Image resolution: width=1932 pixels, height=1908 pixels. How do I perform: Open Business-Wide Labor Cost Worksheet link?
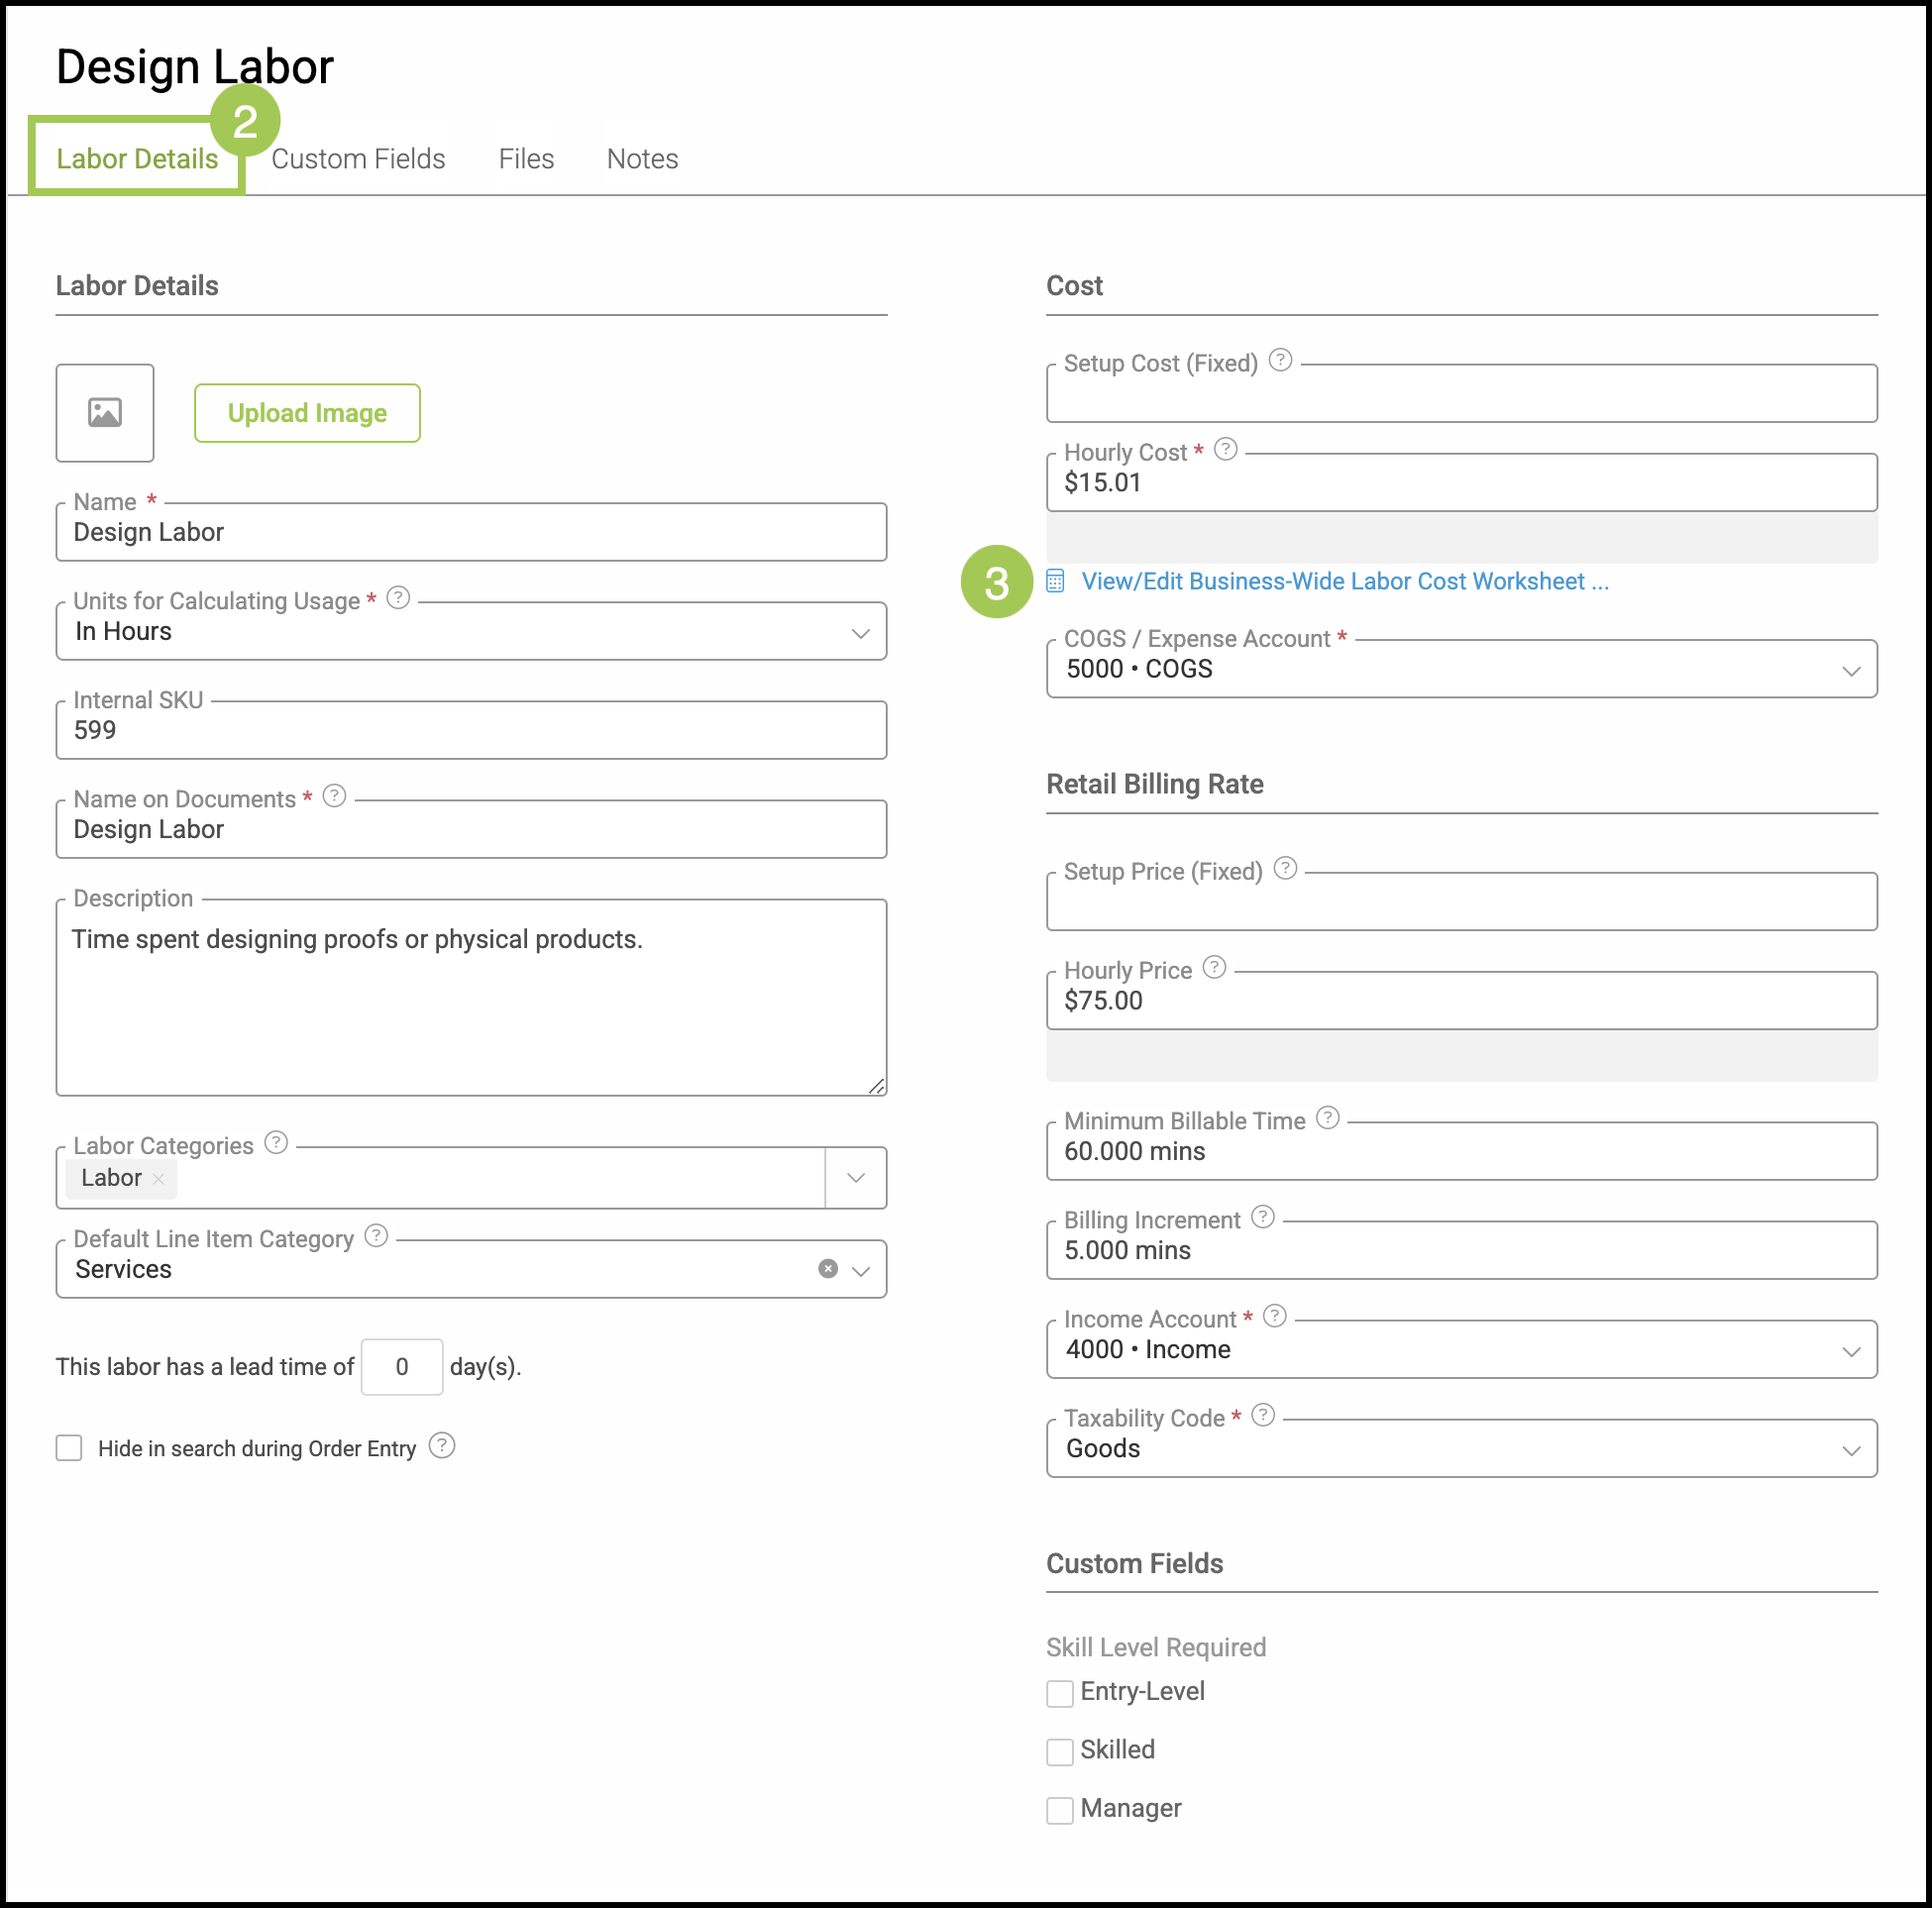tap(1344, 582)
